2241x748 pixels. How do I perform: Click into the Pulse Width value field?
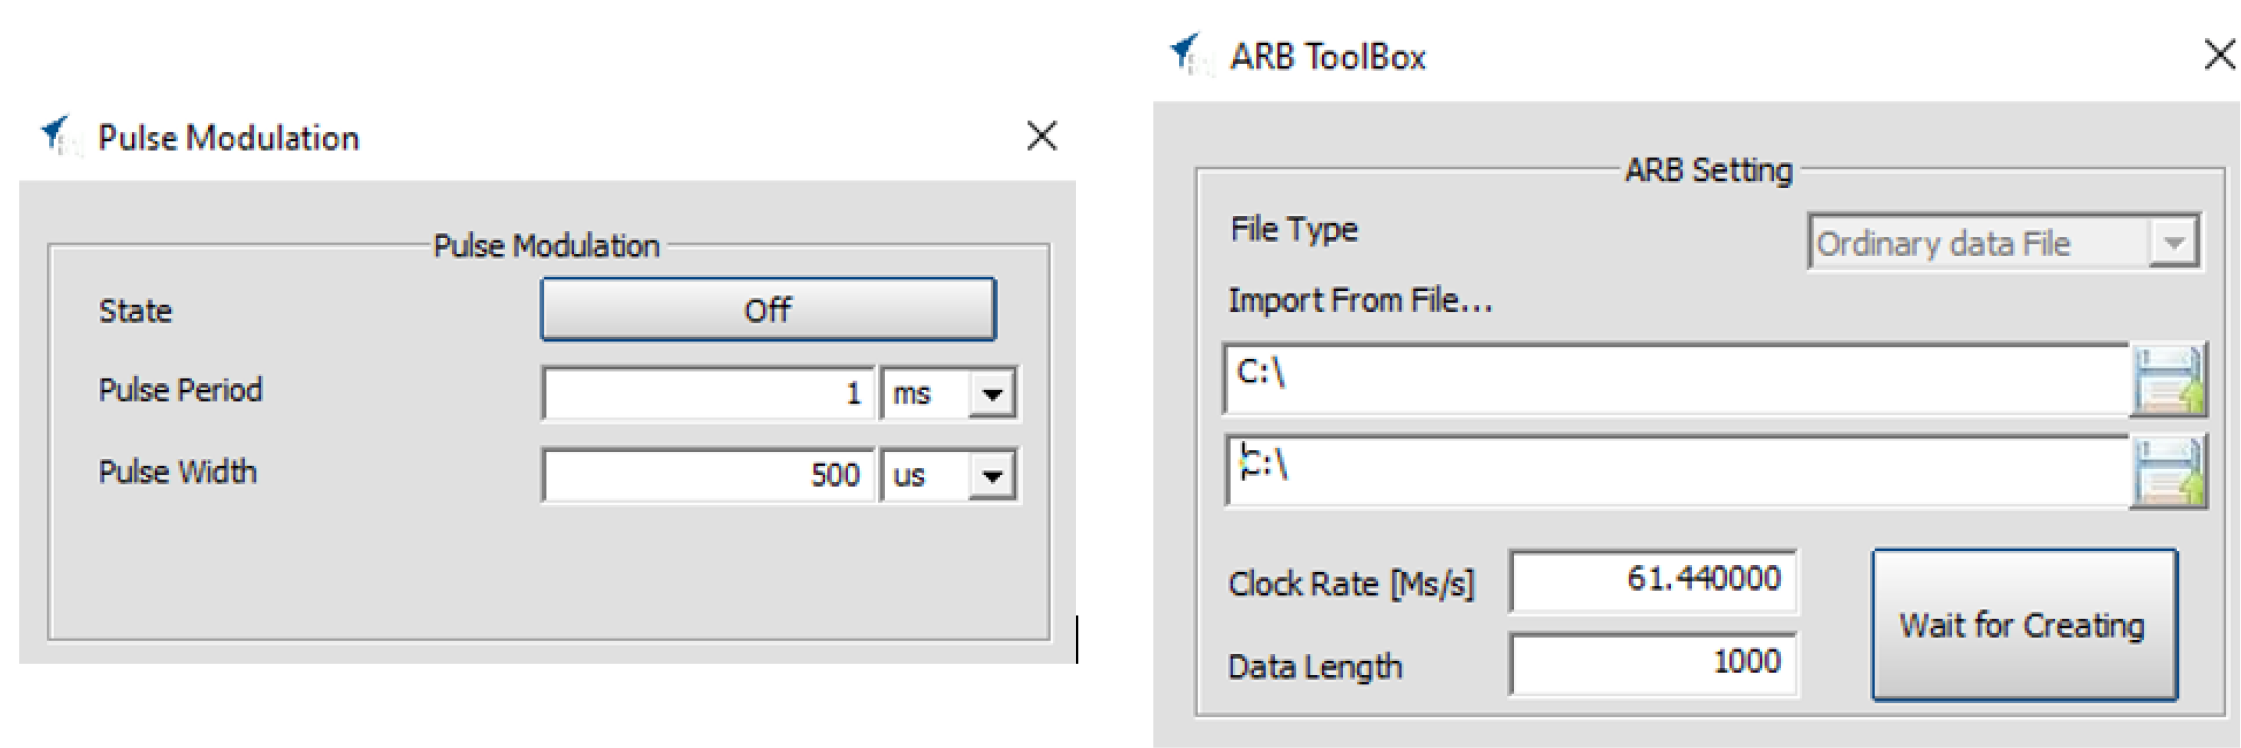(708, 476)
